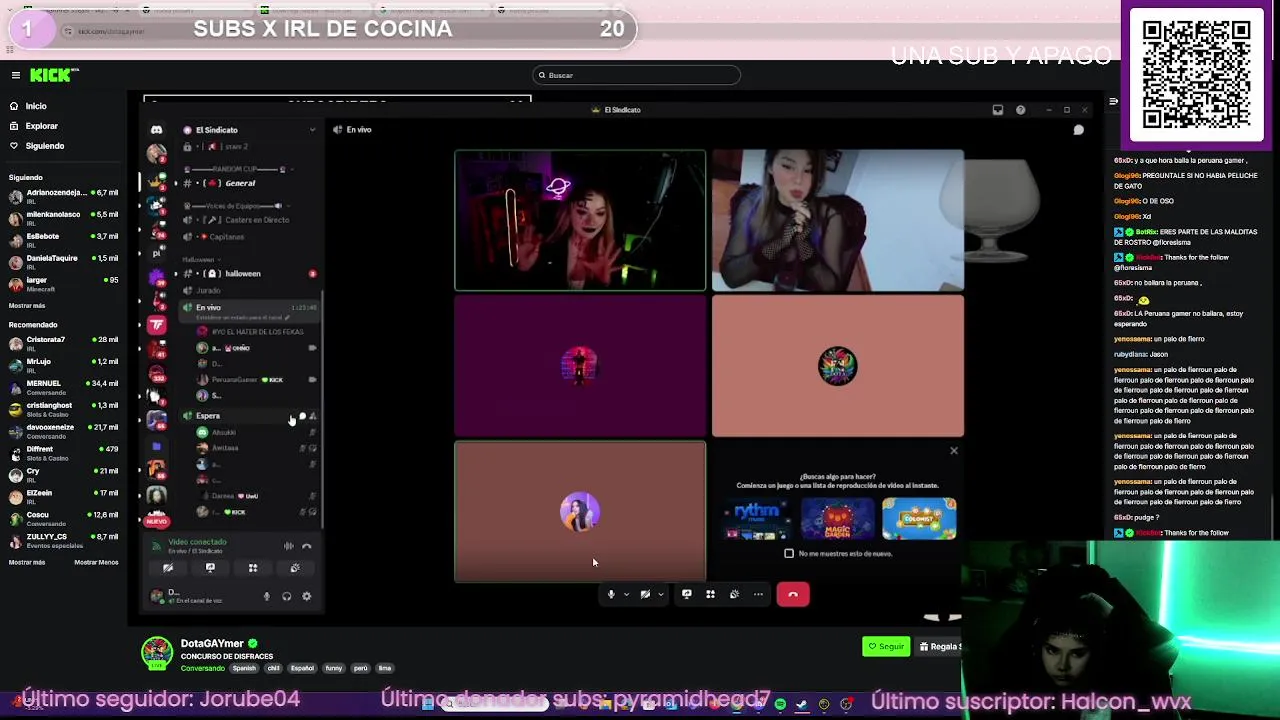The image size is (1280, 720).
Task: Open microphone options dropdown arrow
Action: pos(626,594)
